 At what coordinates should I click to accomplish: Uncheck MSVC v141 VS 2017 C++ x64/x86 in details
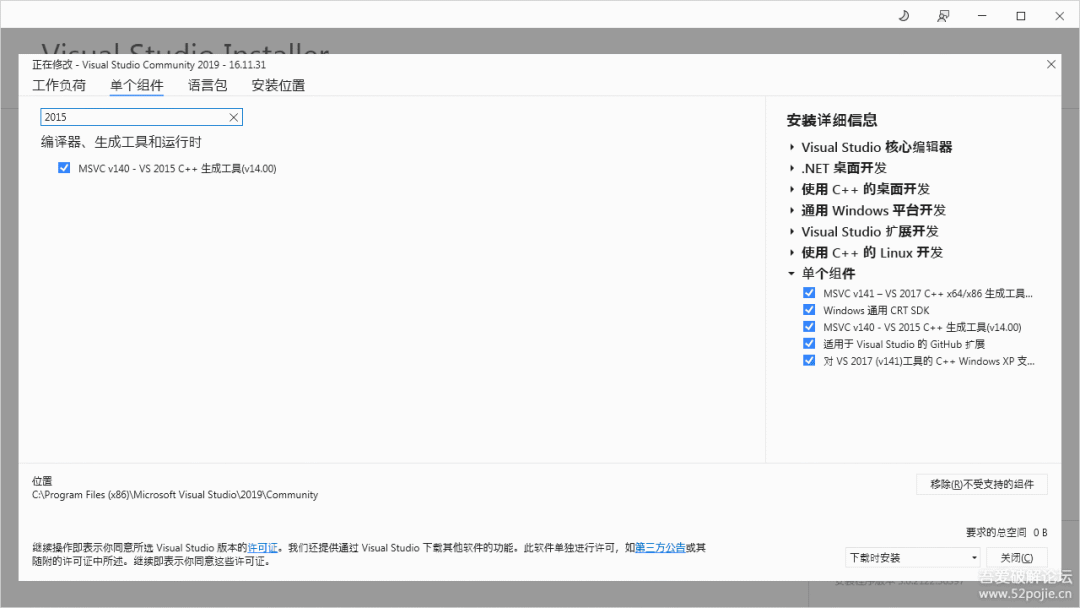[809, 293]
